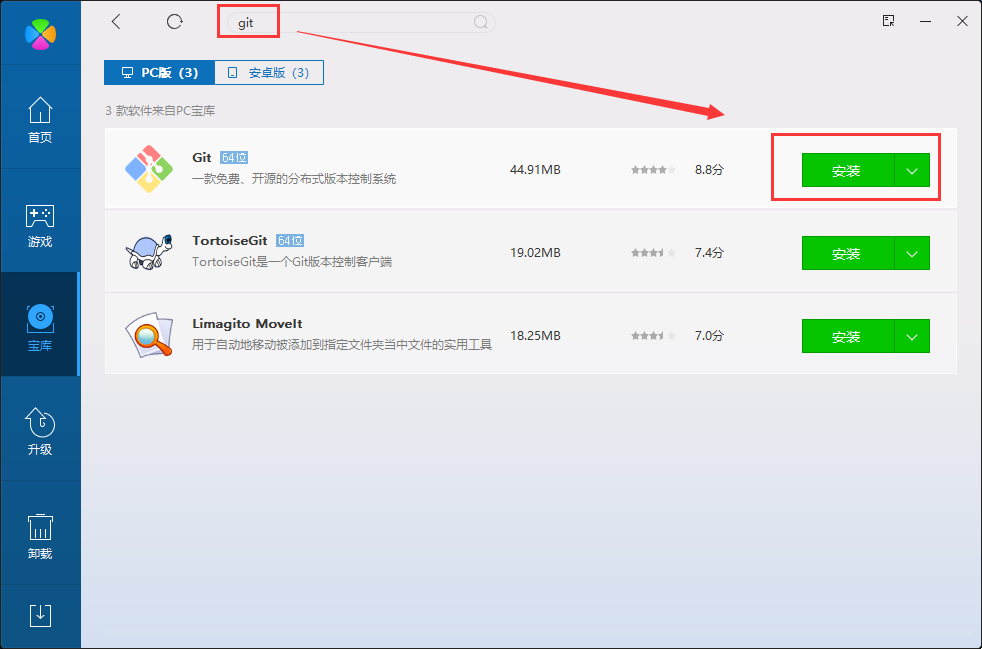Open the TortoiseGit title link
Image resolution: width=982 pixels, height=649 pixels.
click(230, 241)
